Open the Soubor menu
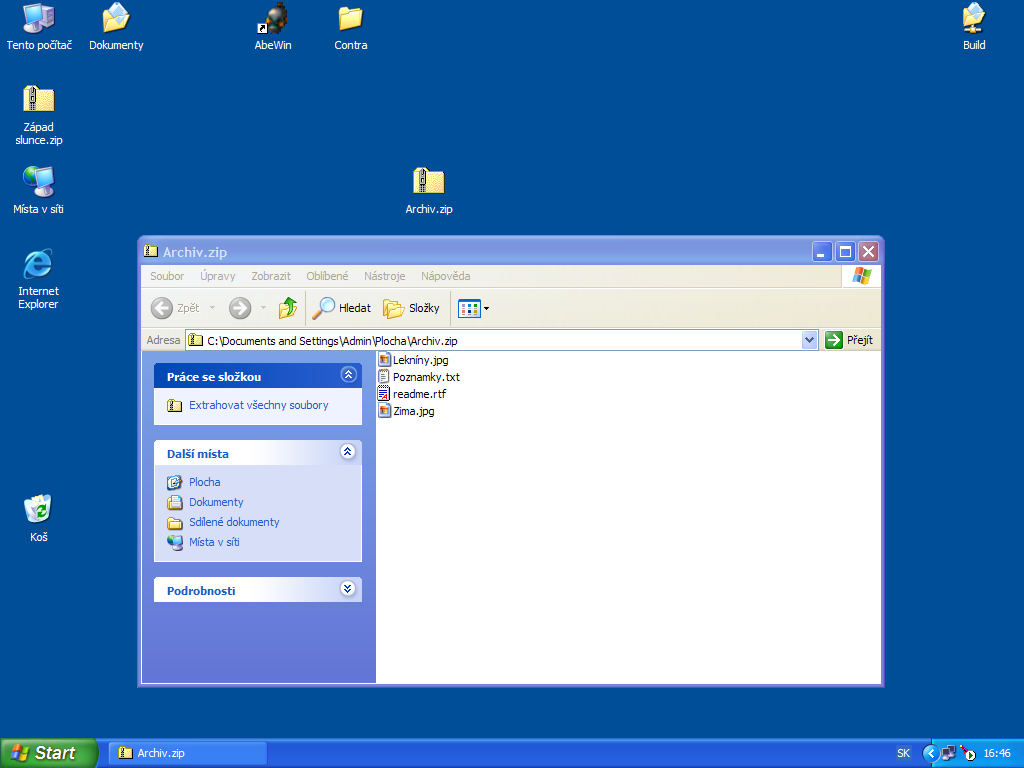 (167, 276)
